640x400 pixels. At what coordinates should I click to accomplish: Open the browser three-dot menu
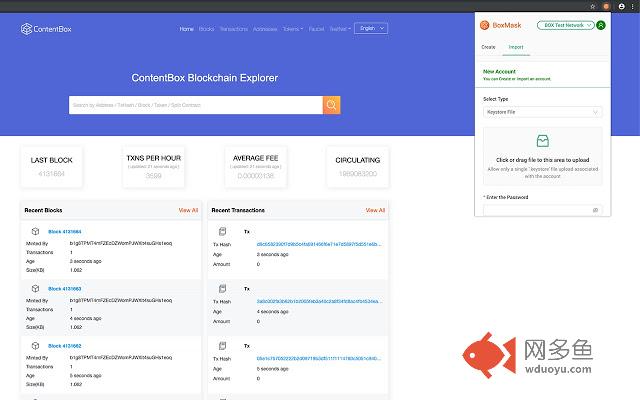(632, 6)
